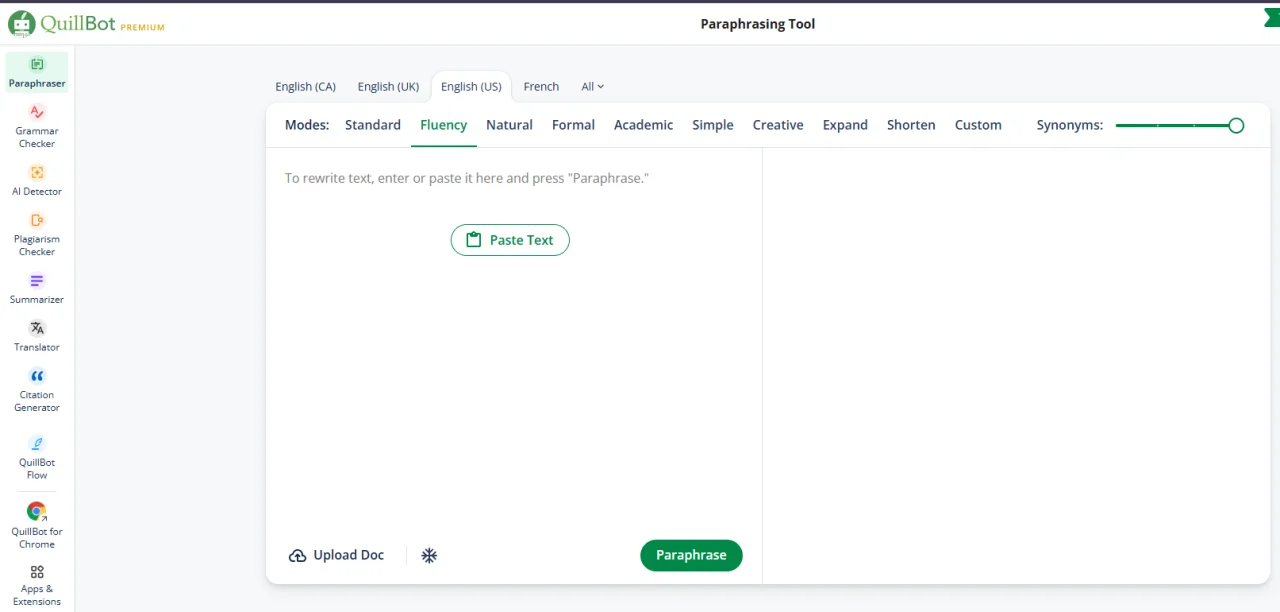Open the Grammar Checker tool

click(37, 126)
